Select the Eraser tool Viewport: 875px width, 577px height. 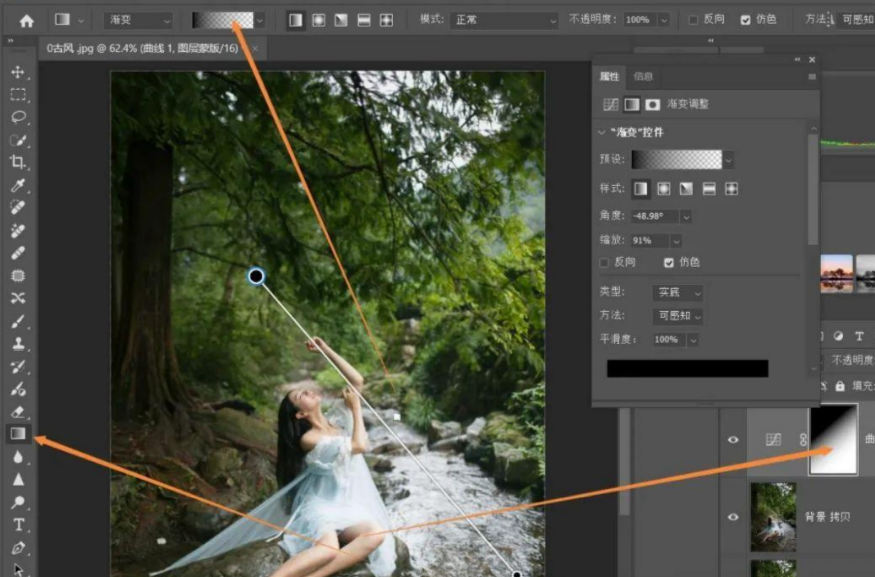18,412
